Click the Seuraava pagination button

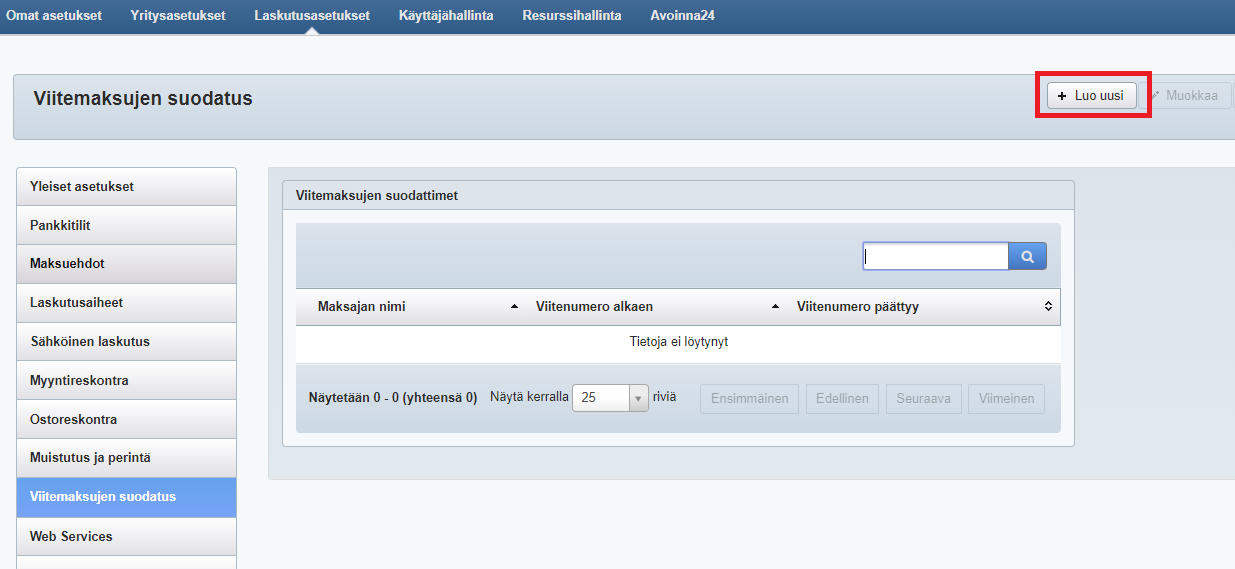click(x=924, y=399)
